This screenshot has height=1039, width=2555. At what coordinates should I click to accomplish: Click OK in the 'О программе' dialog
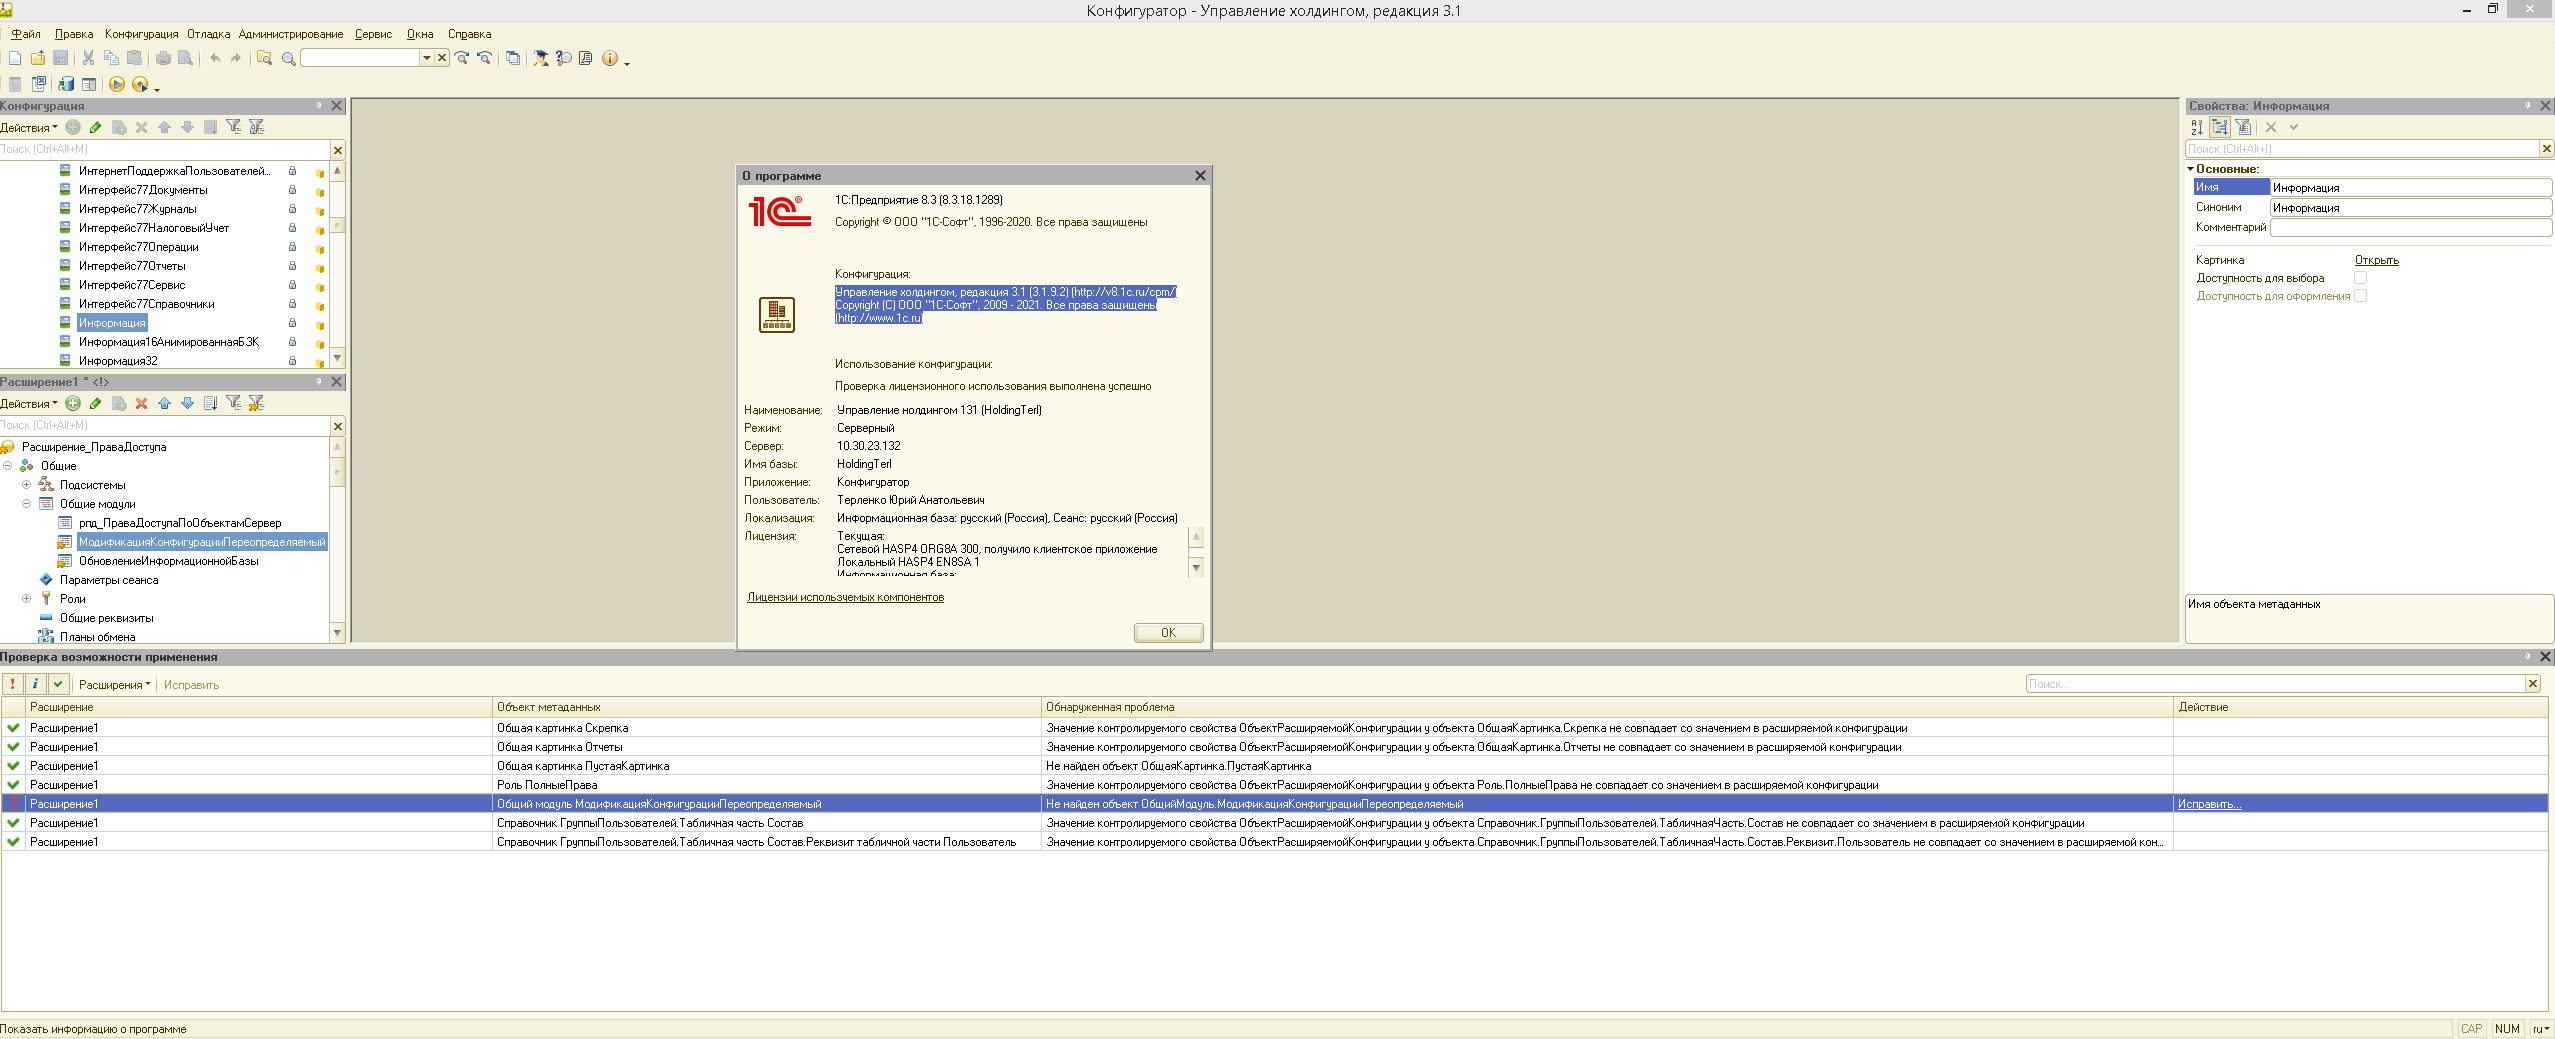(1168, 633)
